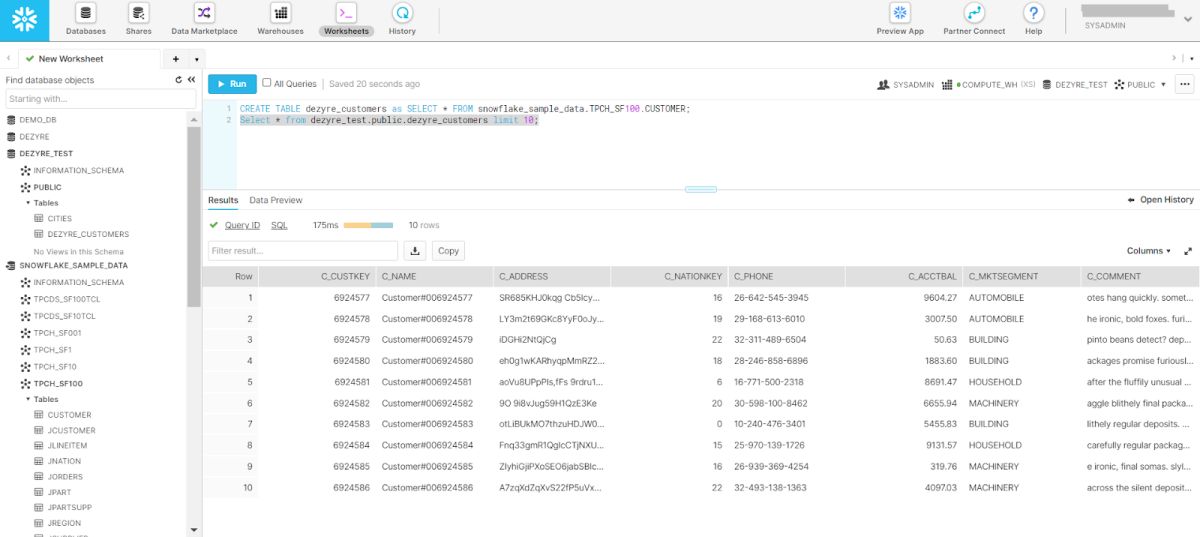The height and width of the screenshot is (537, 1200).
Task: Open Partner Connect
Action: click(974, 19)
